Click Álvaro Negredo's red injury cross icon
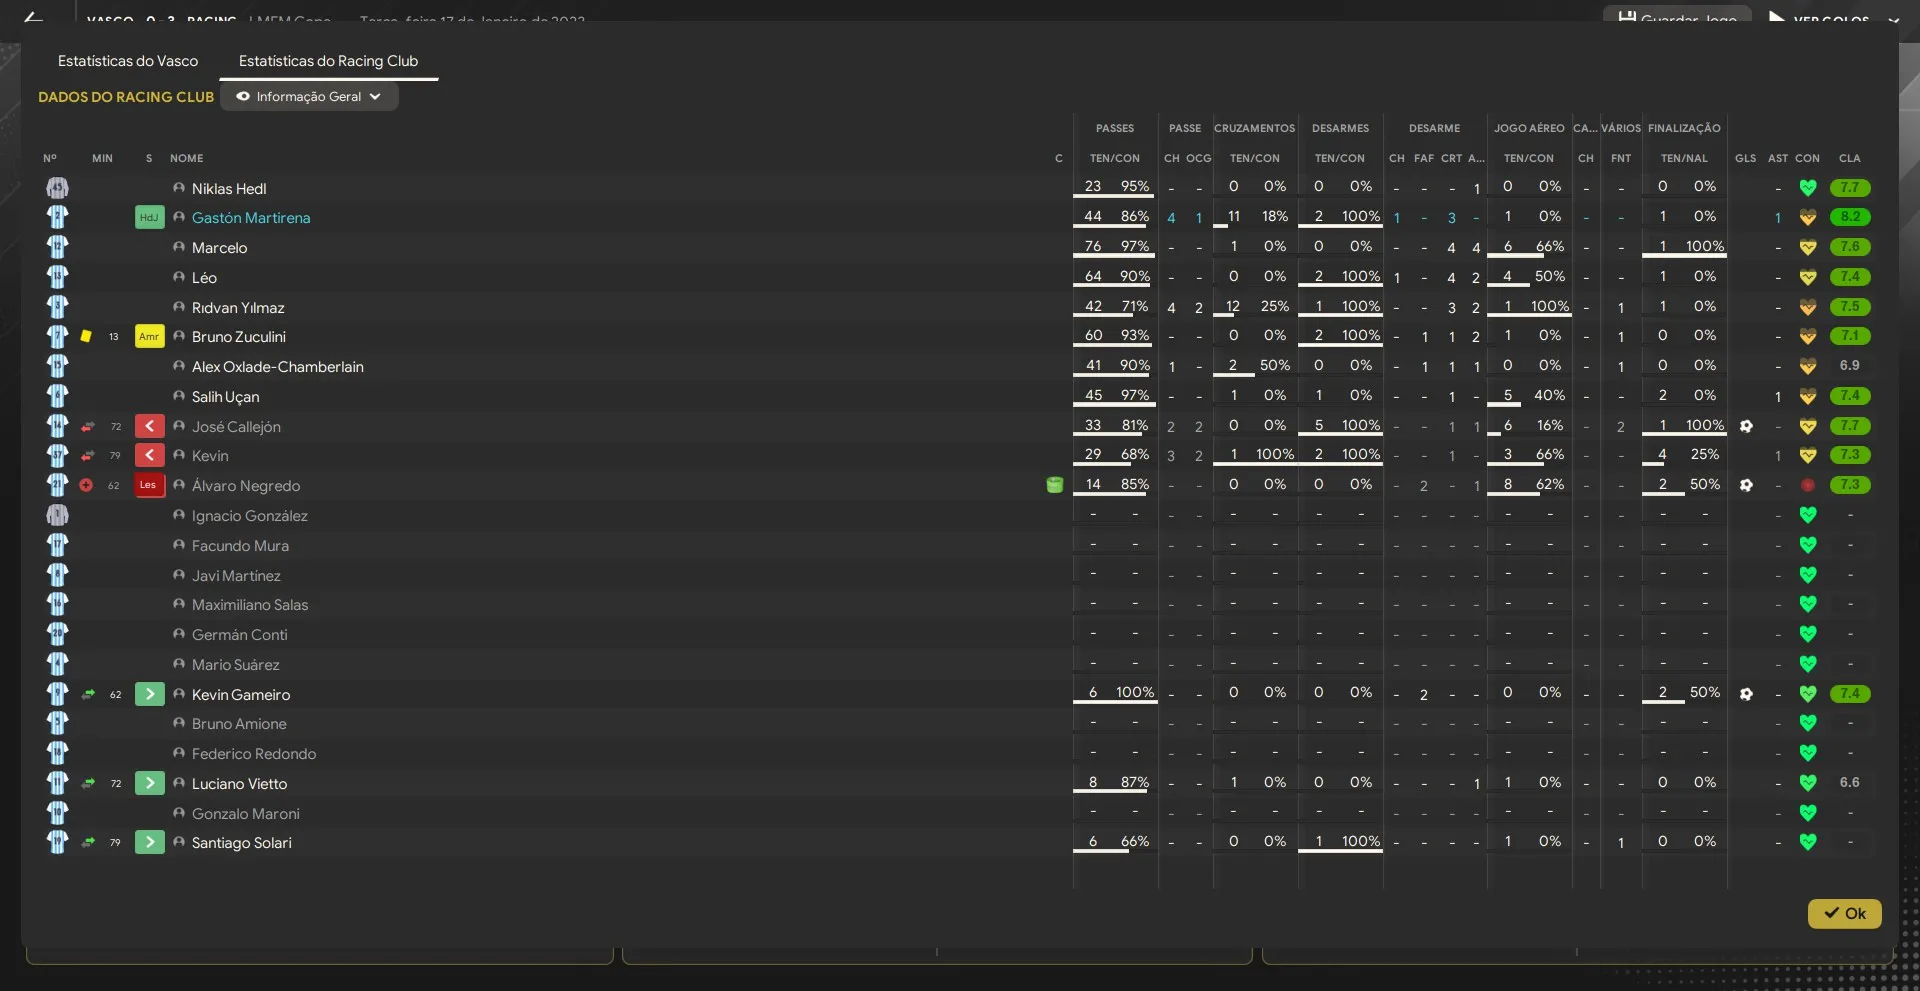 point(86,485)
